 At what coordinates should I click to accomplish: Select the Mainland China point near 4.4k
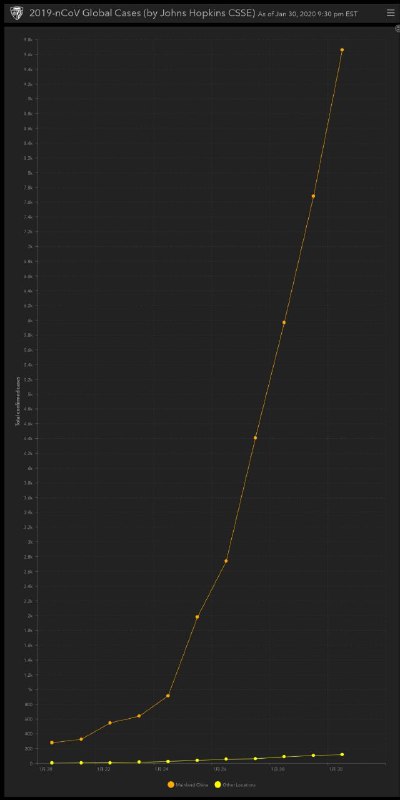(x=255, y=438)
